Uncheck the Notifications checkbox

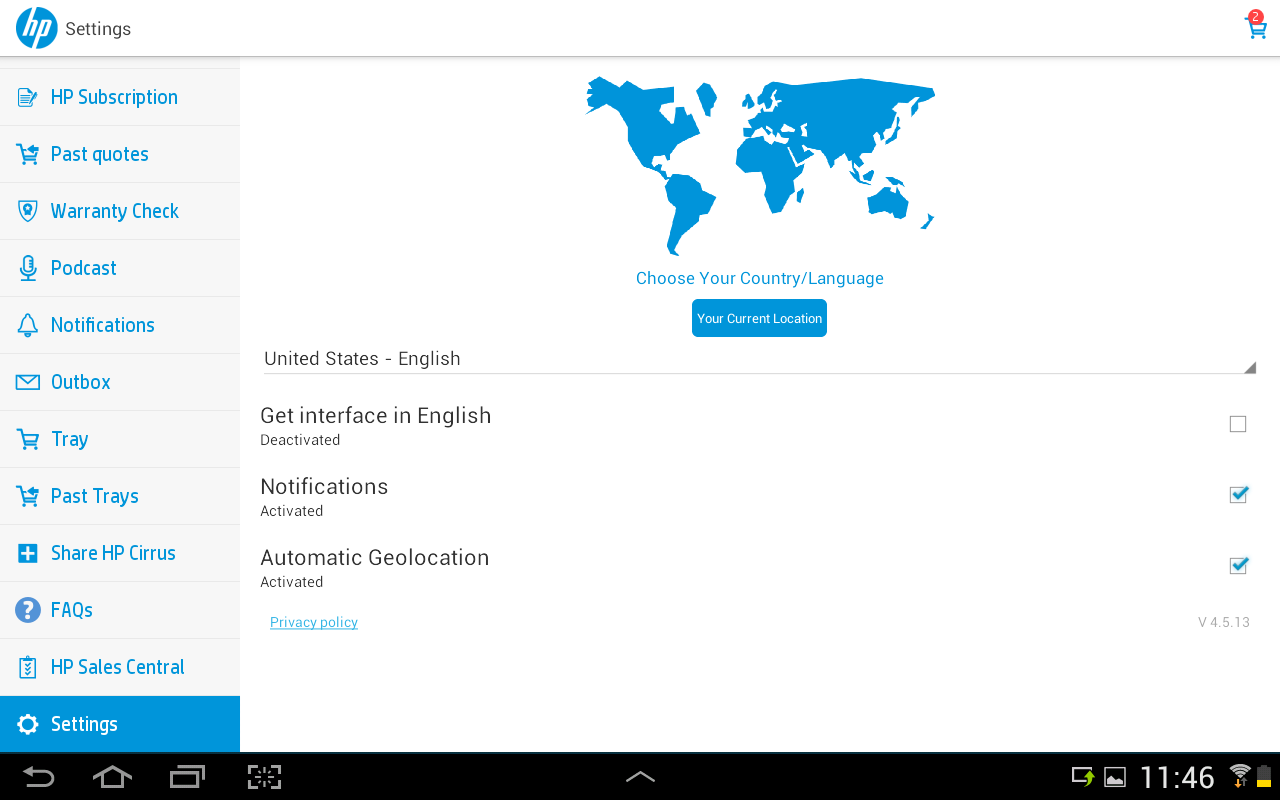click(x=1239, y=494)
